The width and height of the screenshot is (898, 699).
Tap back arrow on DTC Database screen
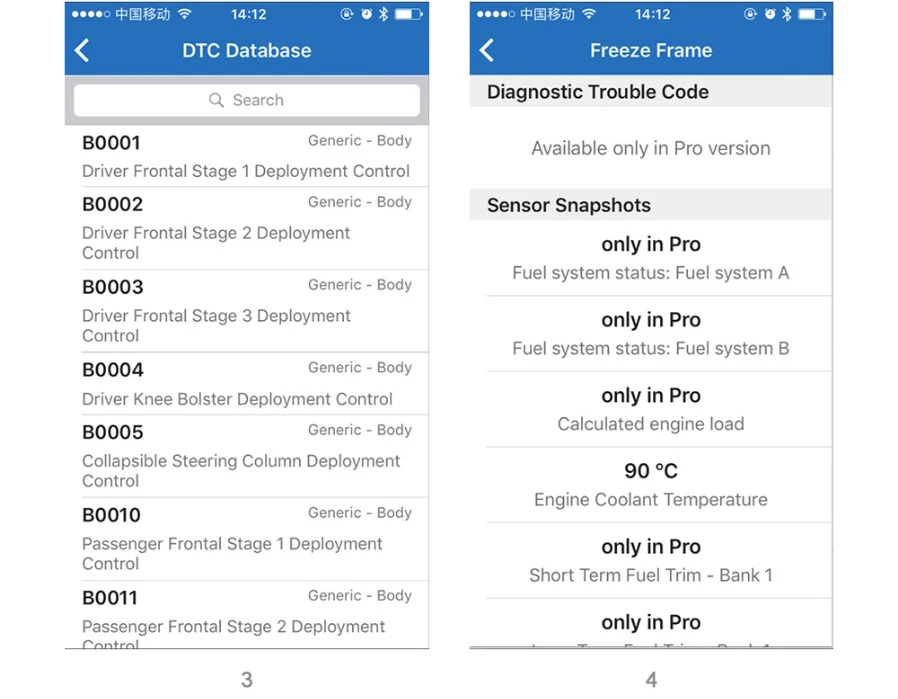(x=82, y=50)
